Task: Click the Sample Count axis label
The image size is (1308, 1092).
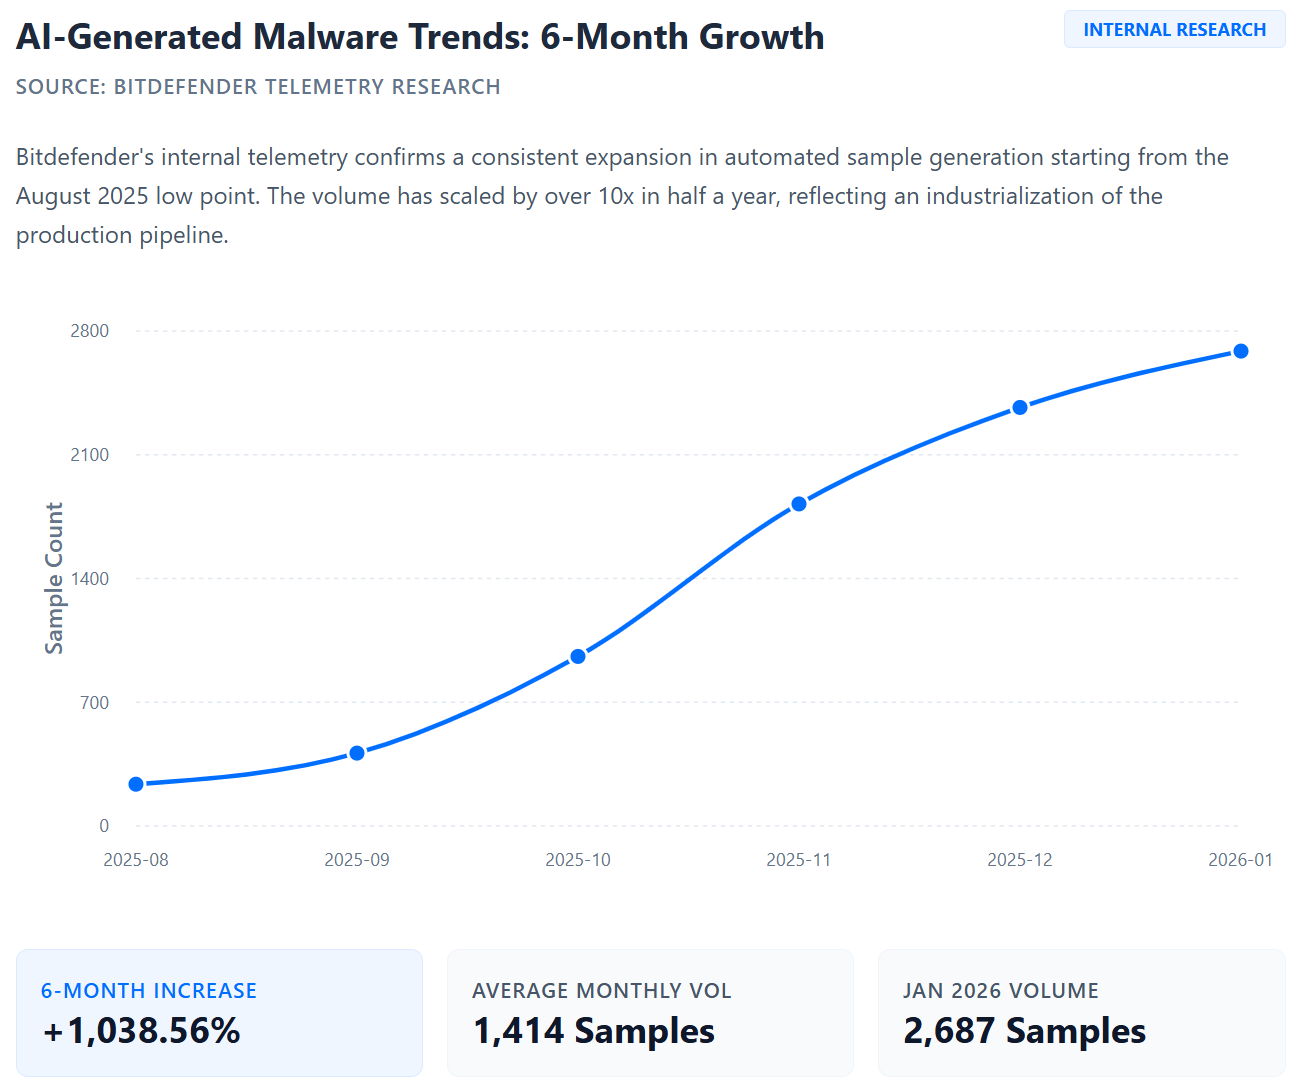Action: [54, 578]
